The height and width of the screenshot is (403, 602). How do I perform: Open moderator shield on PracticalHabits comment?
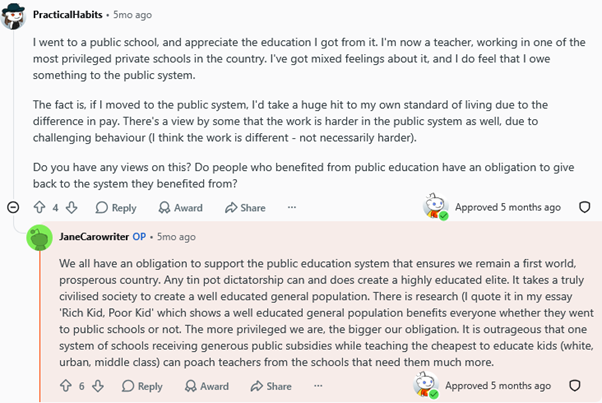pos(584,207)
